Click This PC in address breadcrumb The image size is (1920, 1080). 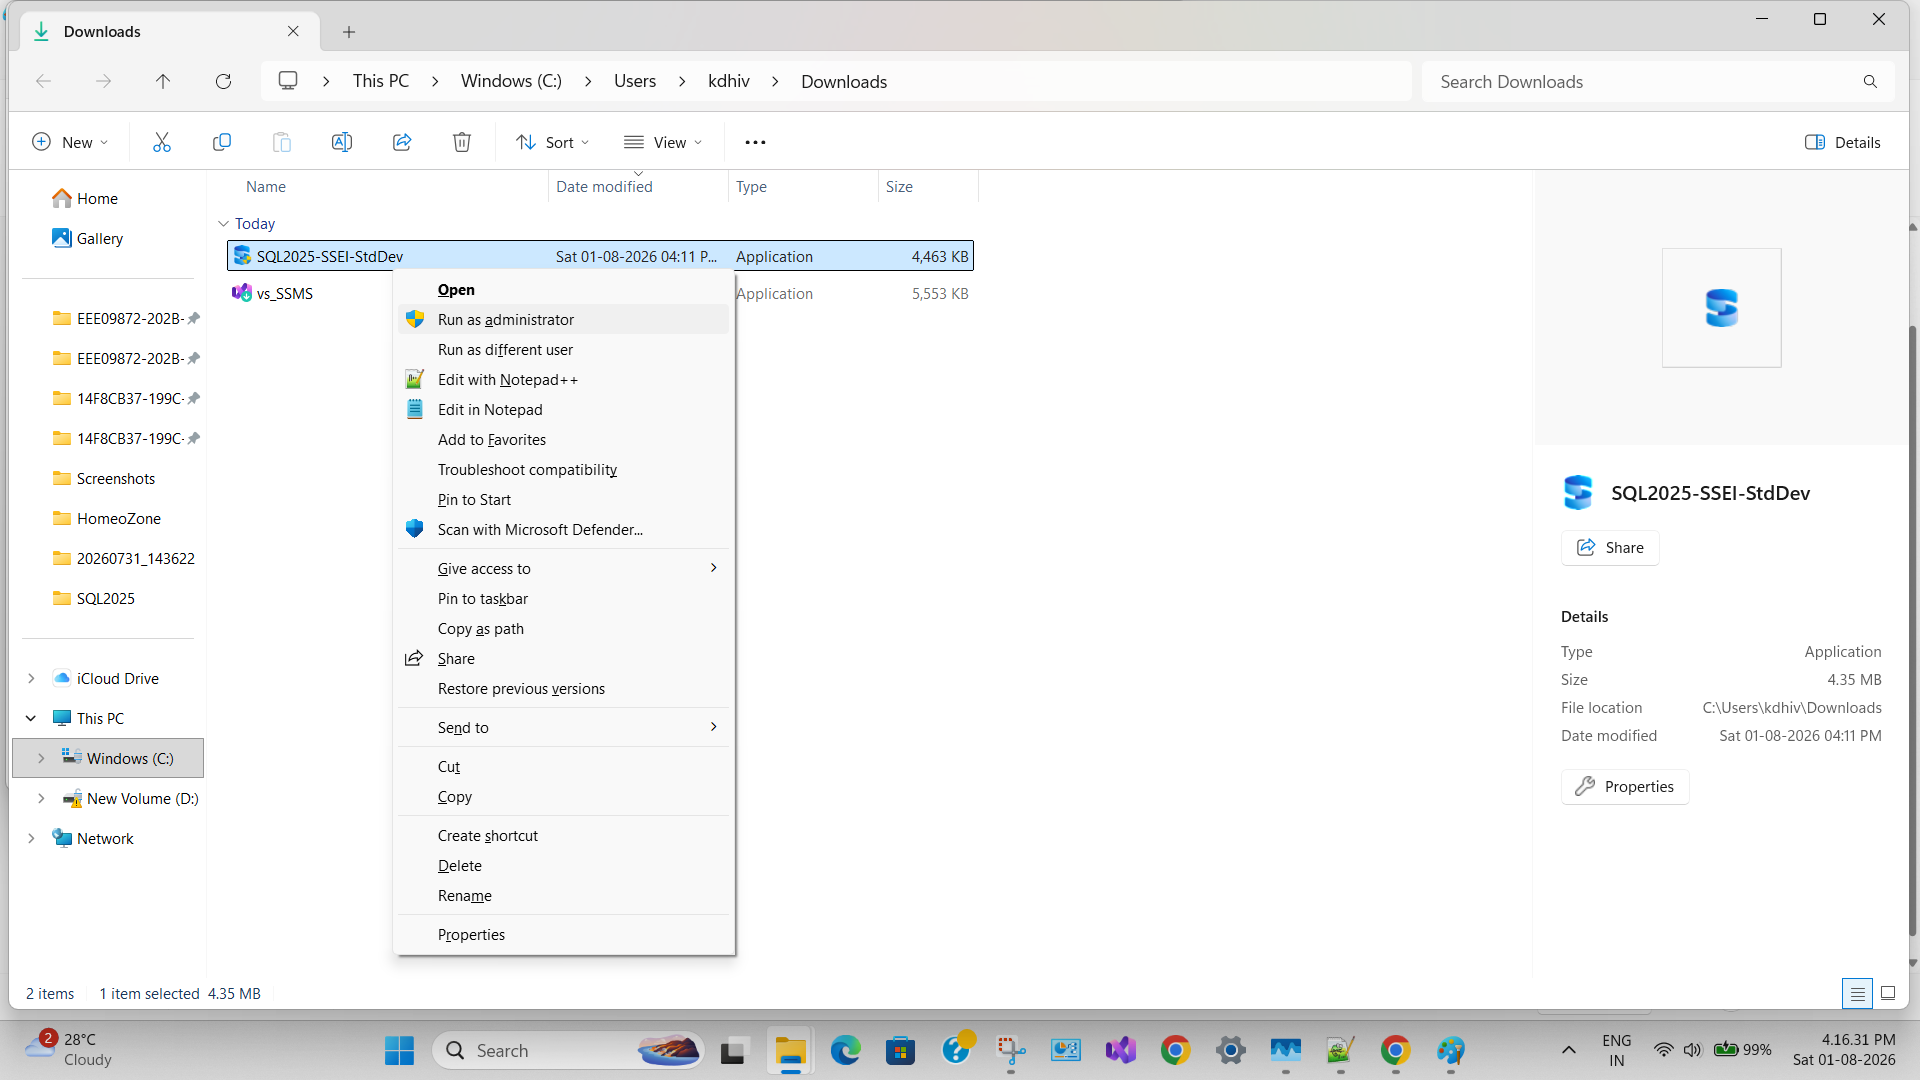[381, 81]
